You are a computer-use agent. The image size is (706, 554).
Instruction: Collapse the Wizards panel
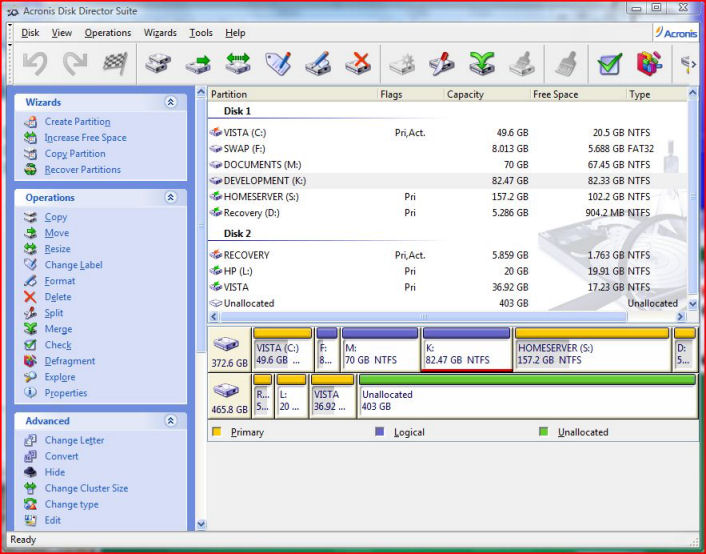(171, 102)
